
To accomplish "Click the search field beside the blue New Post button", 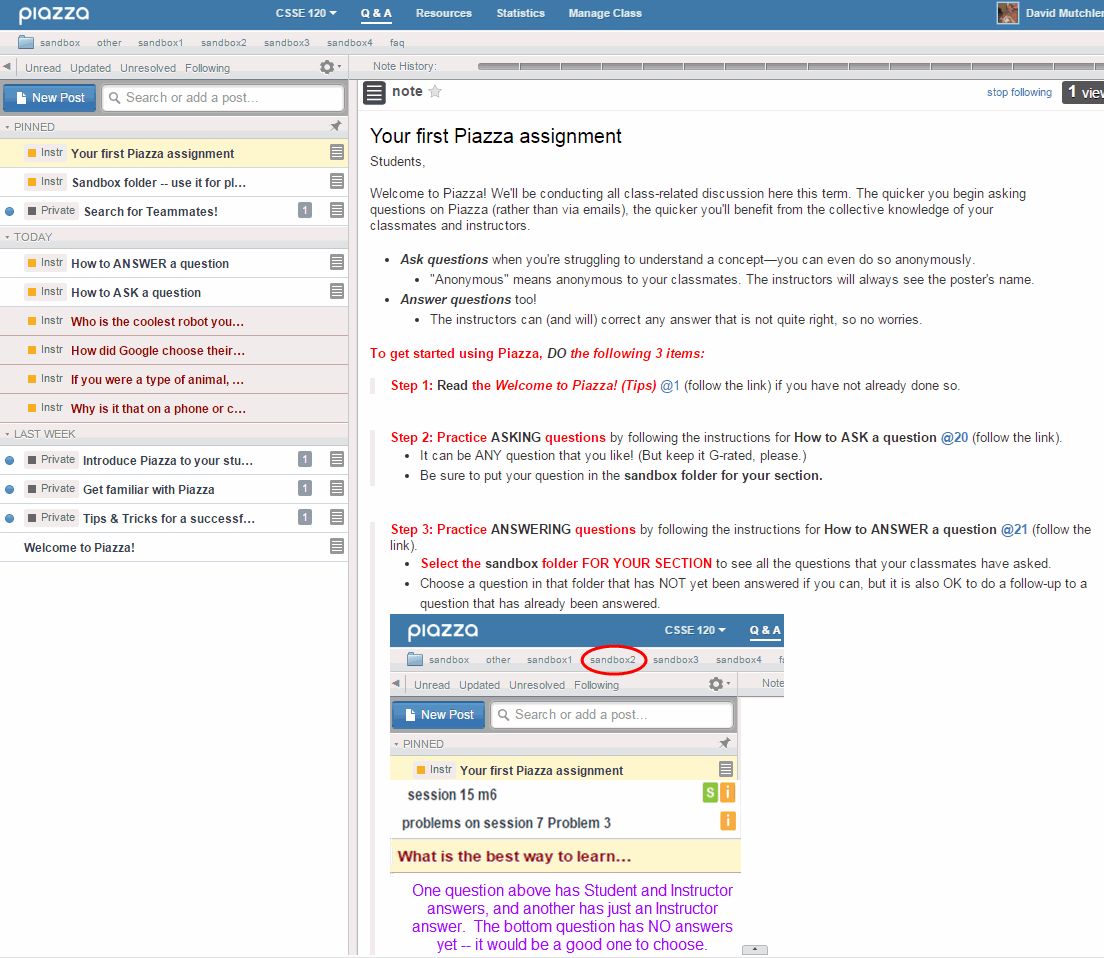I will coord(223,98).
